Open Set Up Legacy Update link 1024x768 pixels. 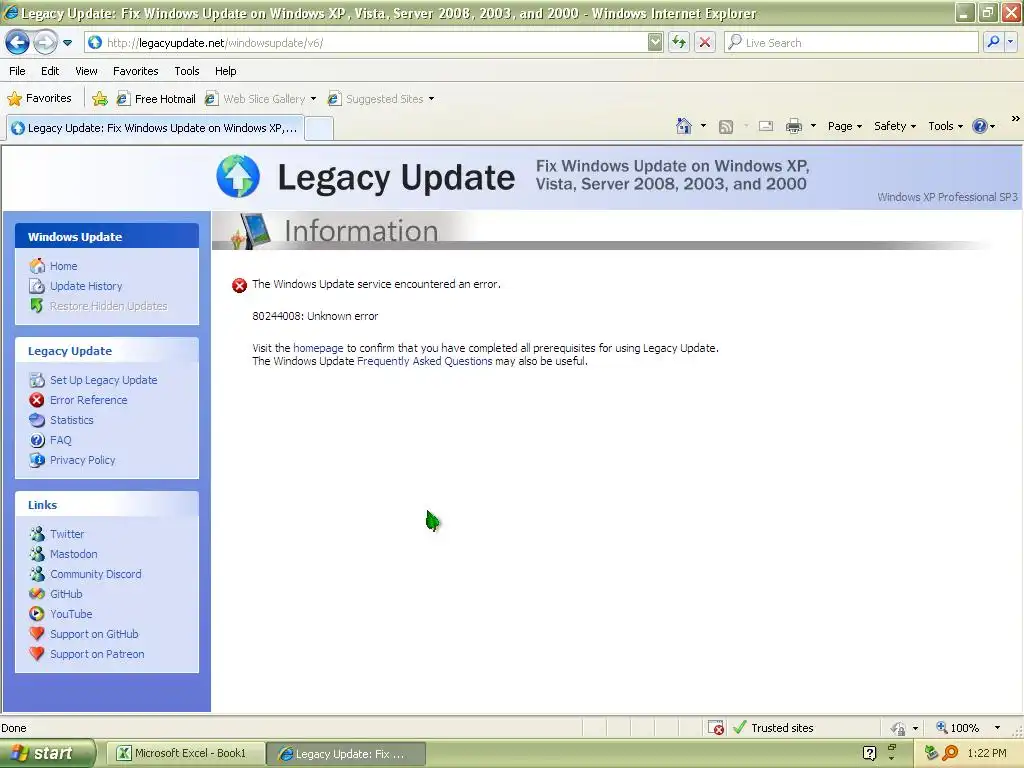coord(103,380)
